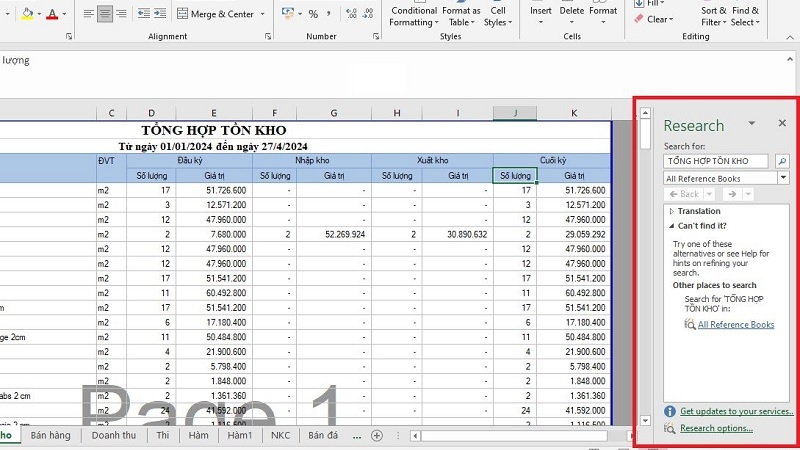The width and height of the screenshot is (800, 450).
Task: Click cell with value 52.269.924
Action: click(334, 234)
